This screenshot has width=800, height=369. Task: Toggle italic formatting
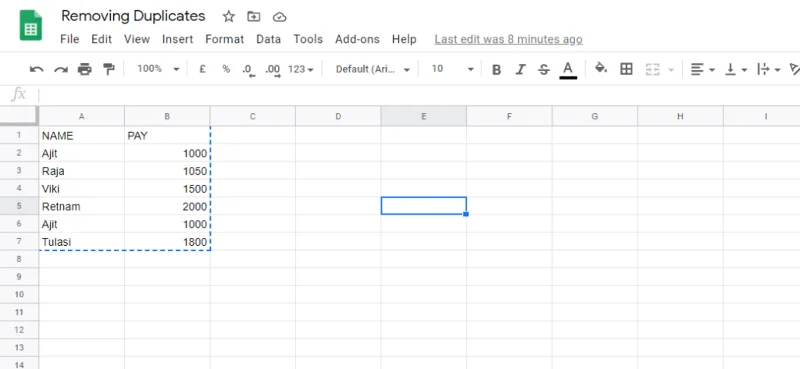[x=520, y=69]
